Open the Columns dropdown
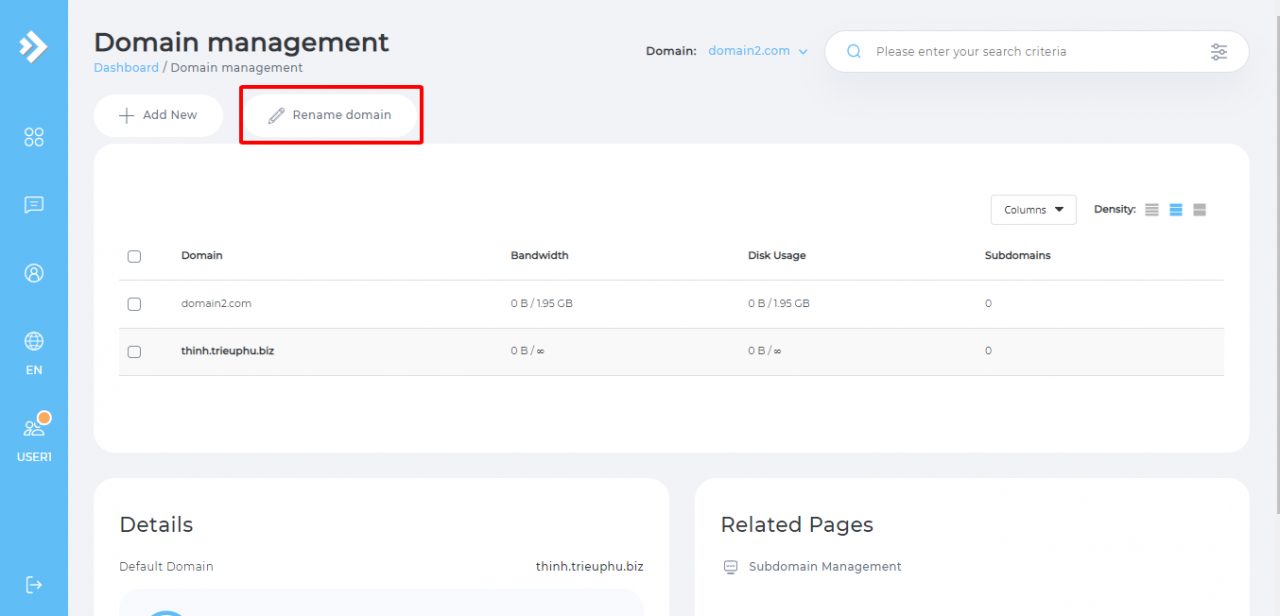 pyautogui.click(x=1033, y=210)
